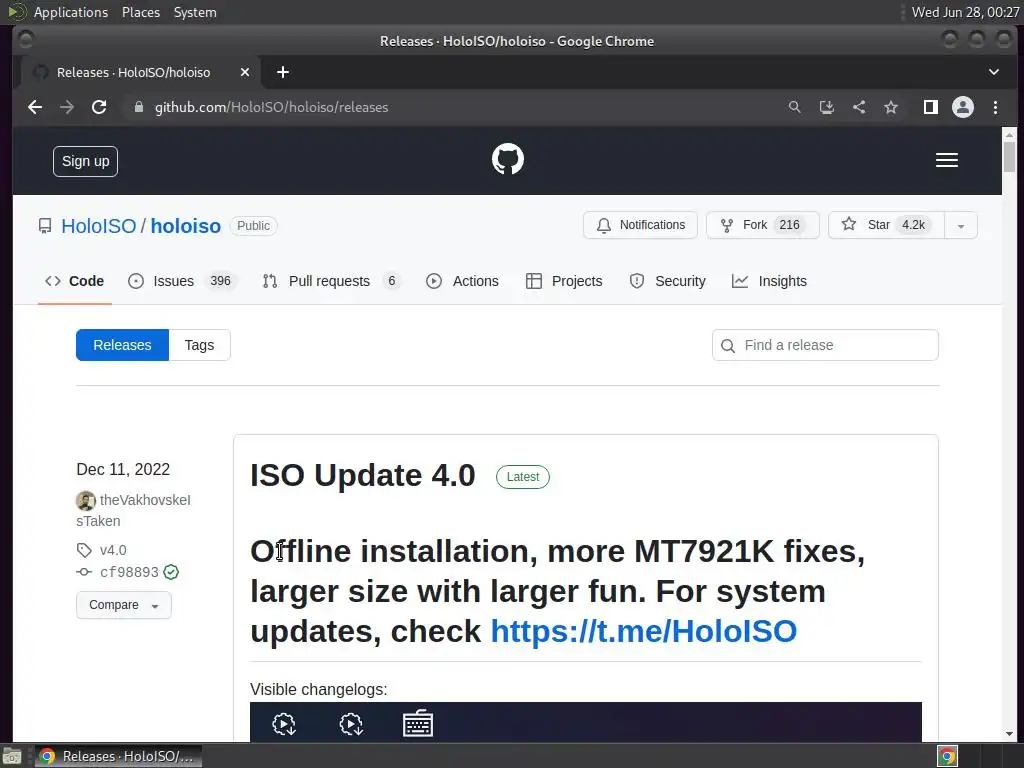This screenshot has height=768, width=1024.
Task: Click the Sign up button
Action: pyautogui.click(x=86, y=161)
